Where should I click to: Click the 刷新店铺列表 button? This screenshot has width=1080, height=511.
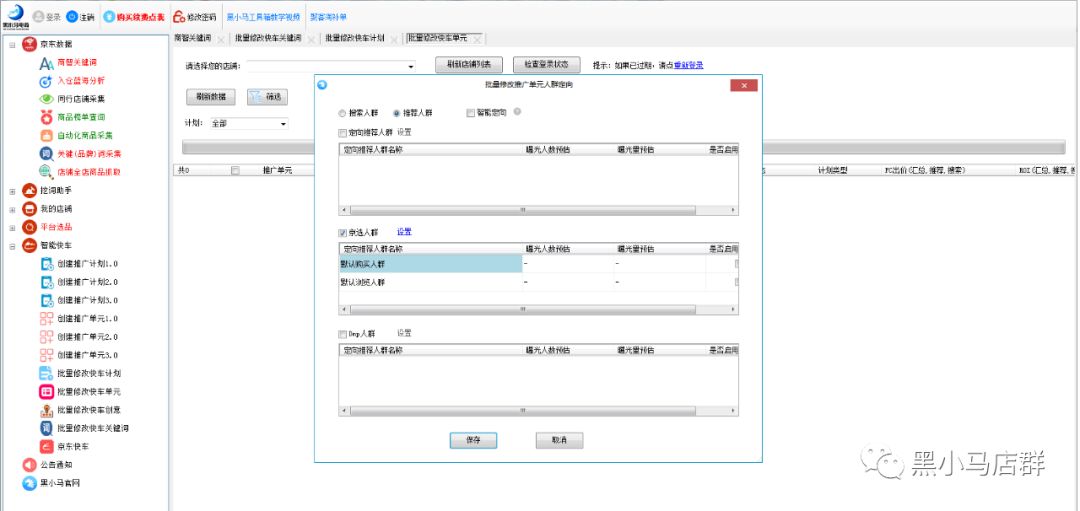click(469, 65)
